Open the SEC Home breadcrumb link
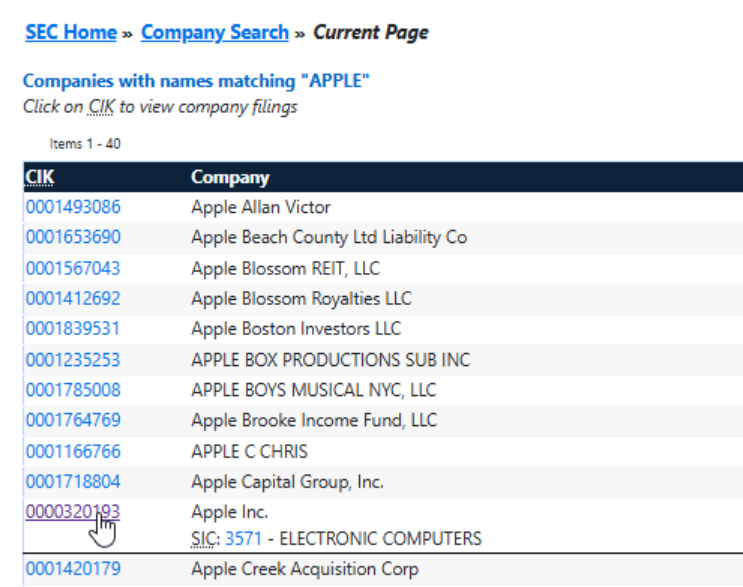The height and width of the screenshot is (587, 743). (70, 32)
